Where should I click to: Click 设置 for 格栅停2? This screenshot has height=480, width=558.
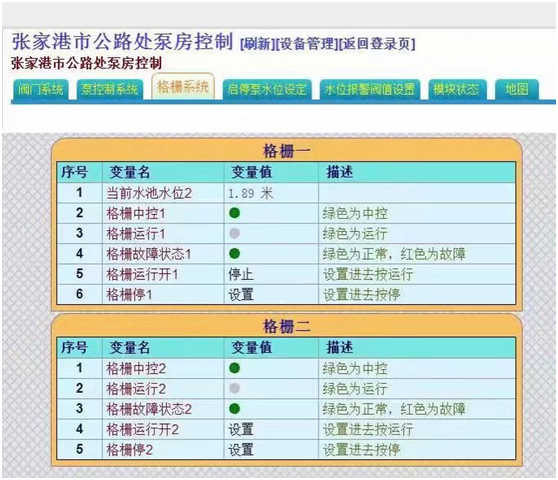click(241, 449)
